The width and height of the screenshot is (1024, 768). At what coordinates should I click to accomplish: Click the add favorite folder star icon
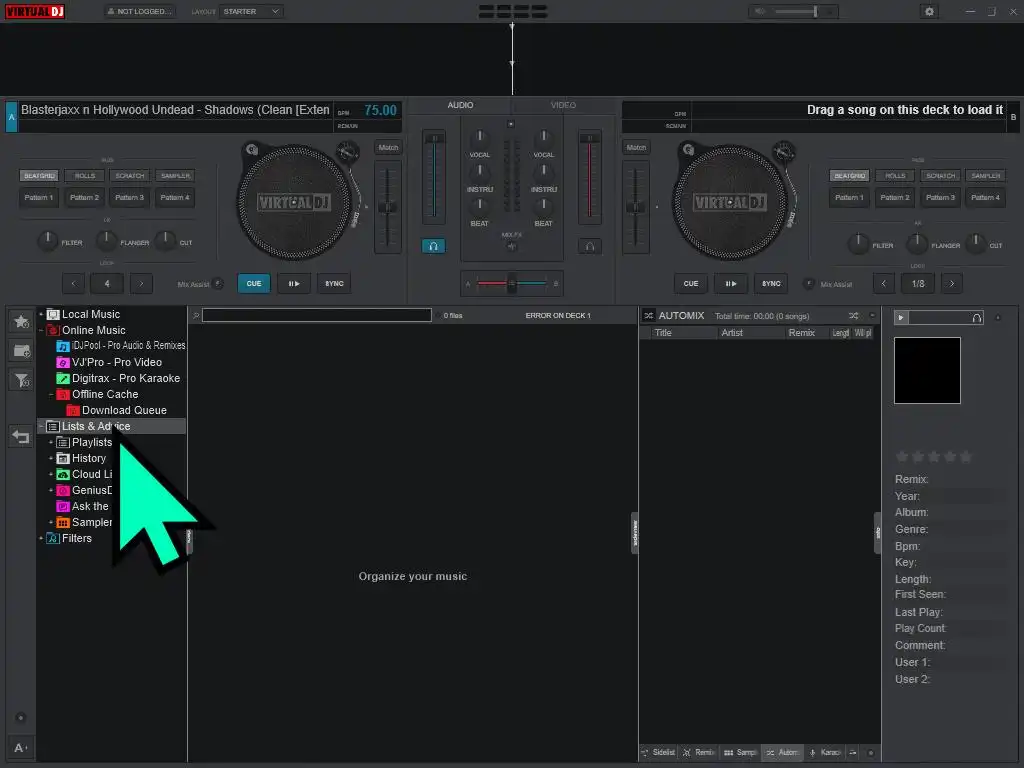point(22,321)
